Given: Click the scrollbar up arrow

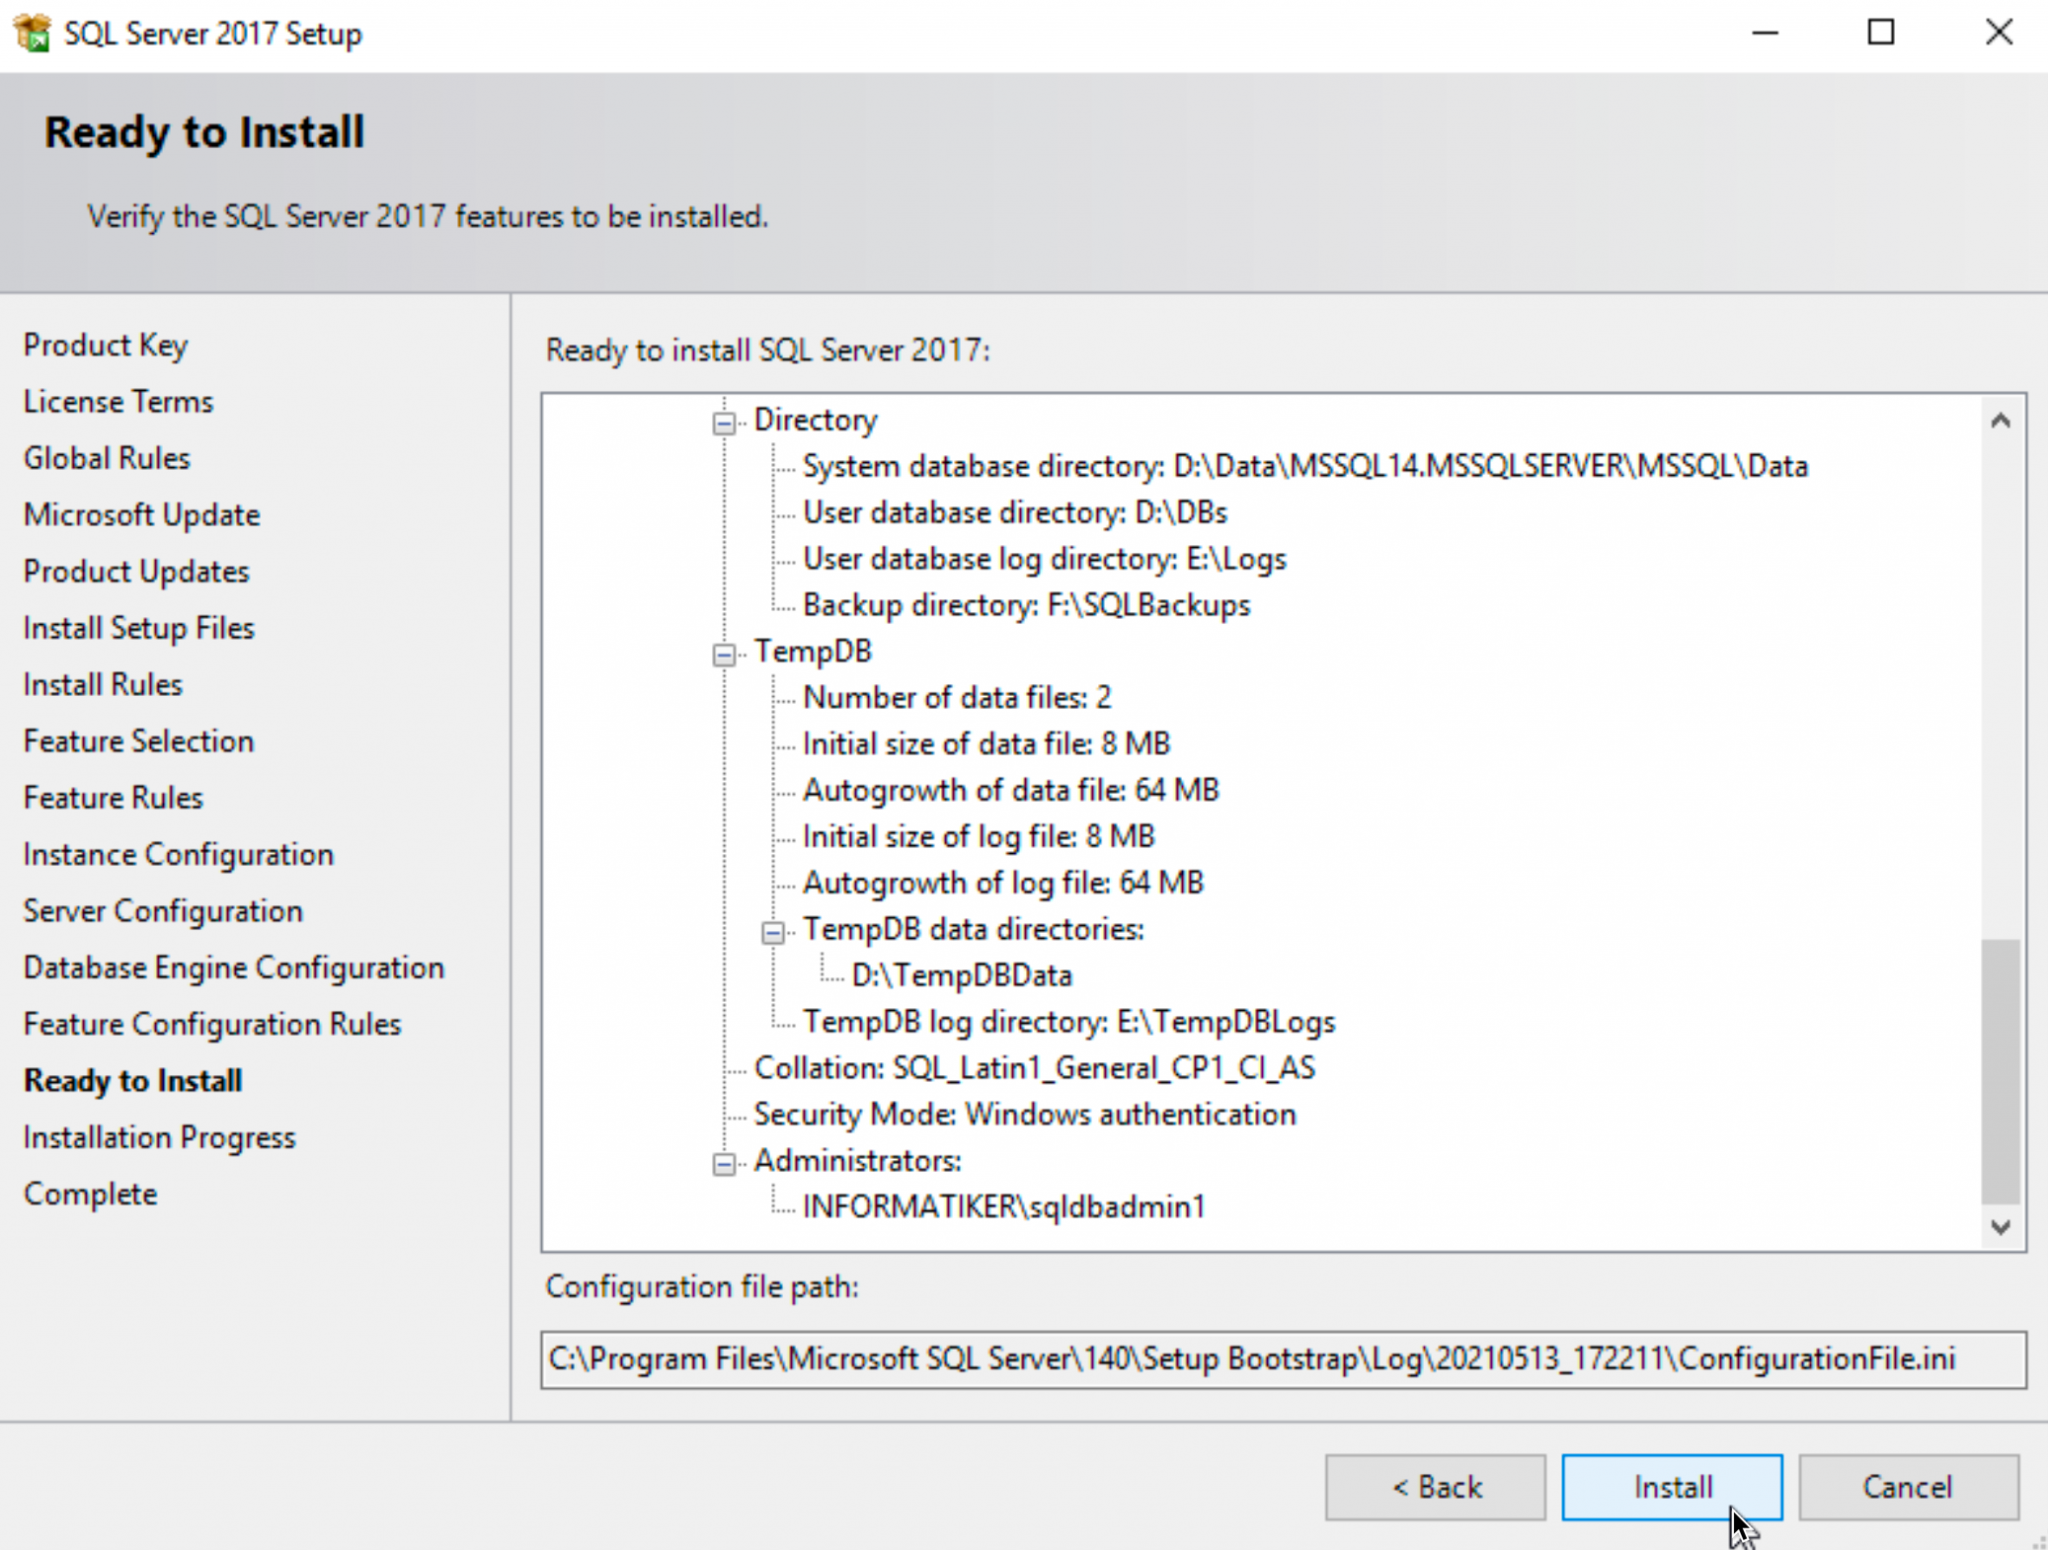Looking at the screenshot, I should point(1999,422).
